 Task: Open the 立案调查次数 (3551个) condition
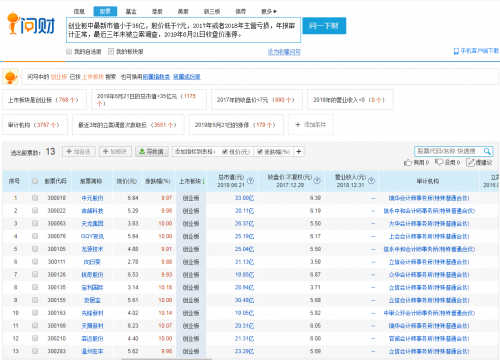(x=128, y=125)
